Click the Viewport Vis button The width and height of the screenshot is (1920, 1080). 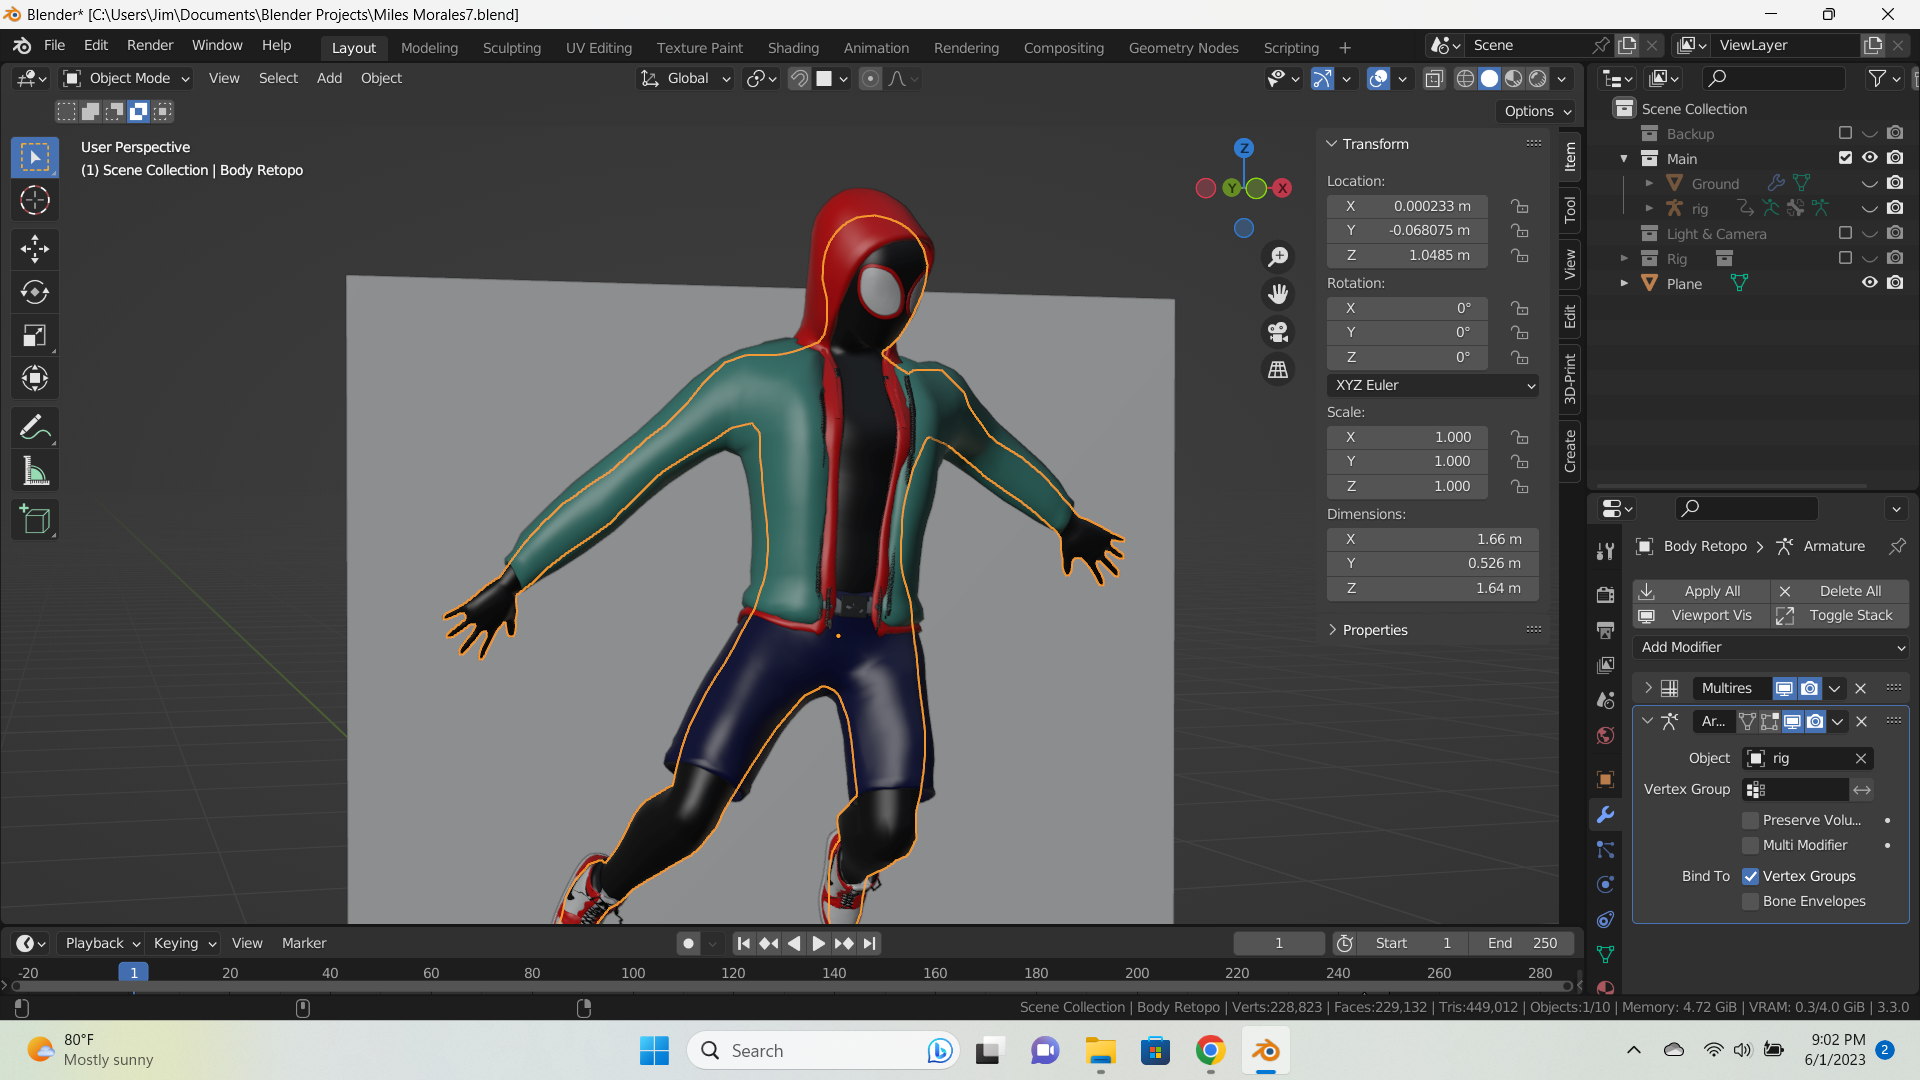click(x=1701, y=616)
